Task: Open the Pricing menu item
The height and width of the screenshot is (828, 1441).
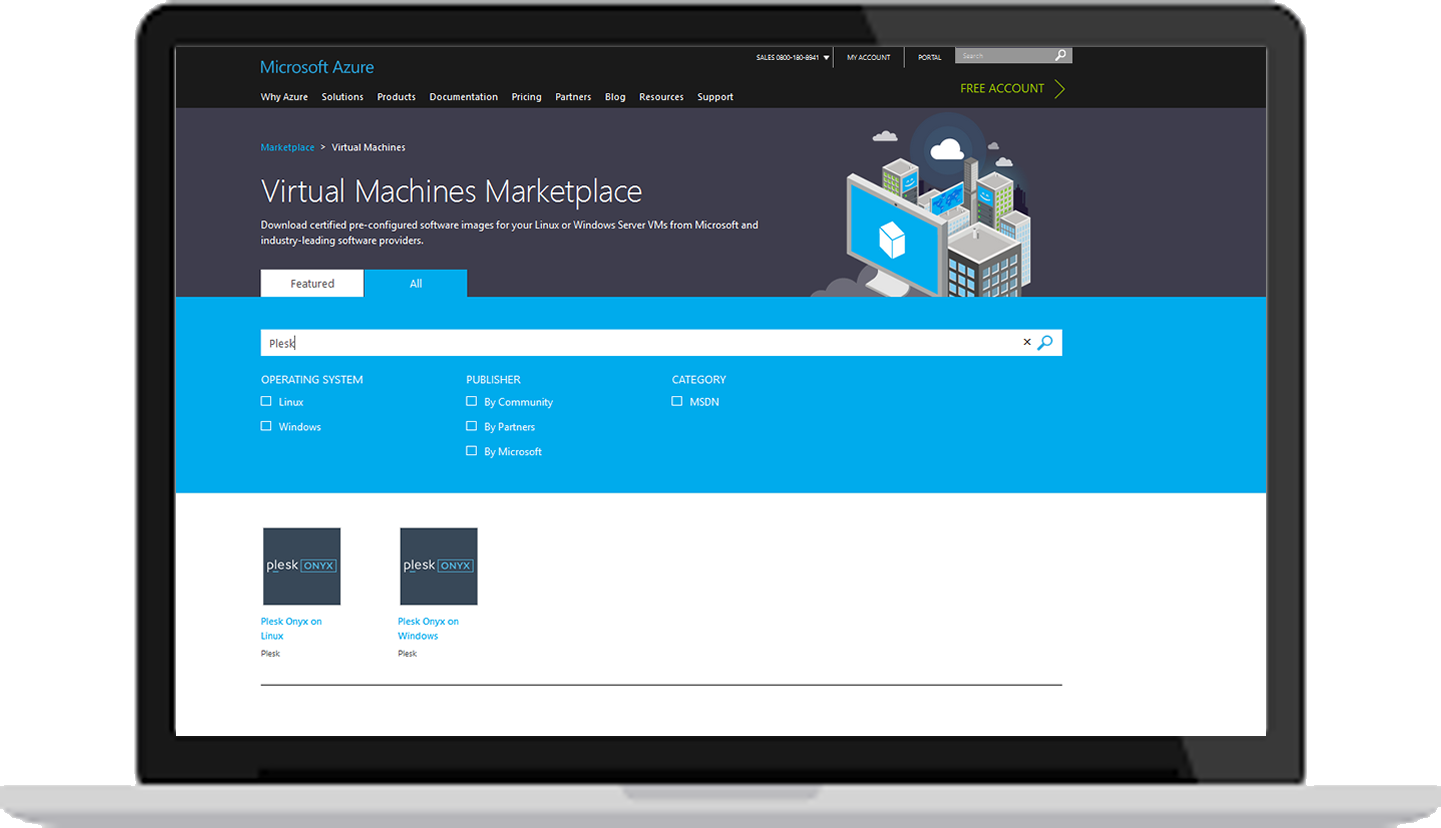Action: coord(526,97)
